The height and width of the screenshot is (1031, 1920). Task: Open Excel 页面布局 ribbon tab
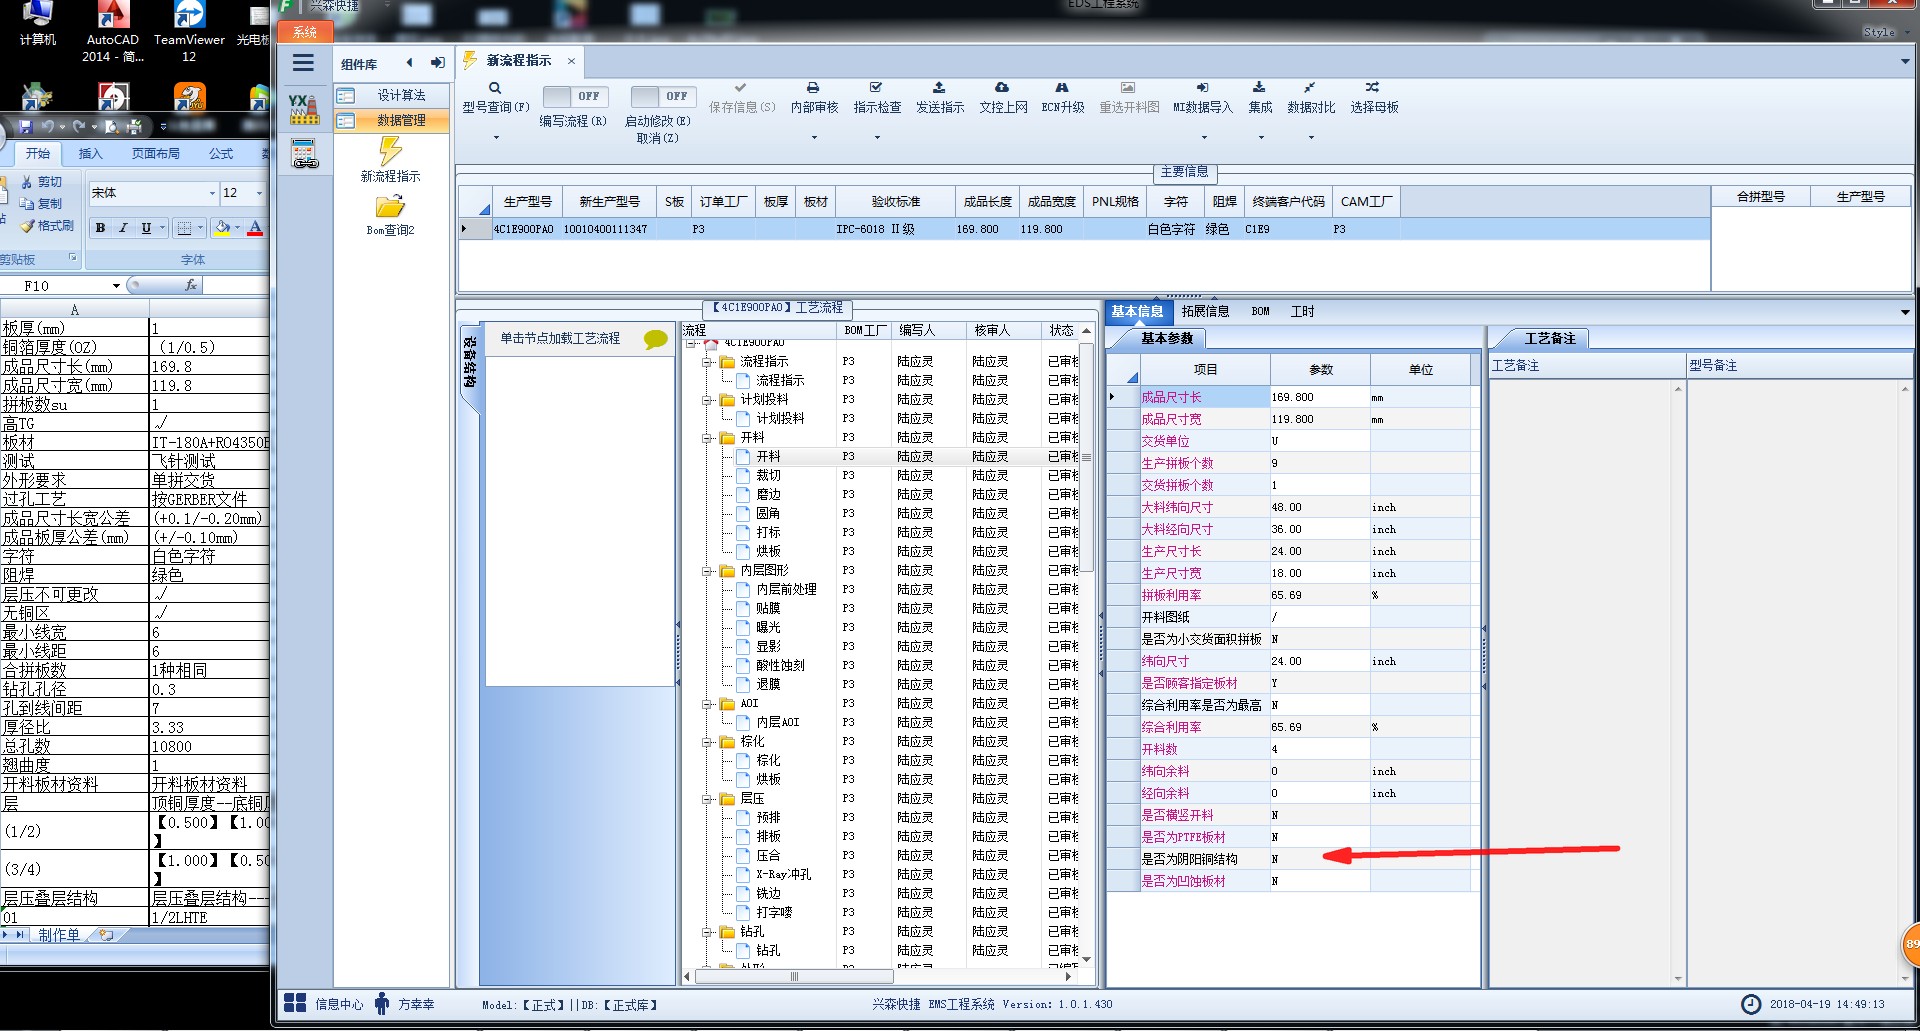[156, 154]
